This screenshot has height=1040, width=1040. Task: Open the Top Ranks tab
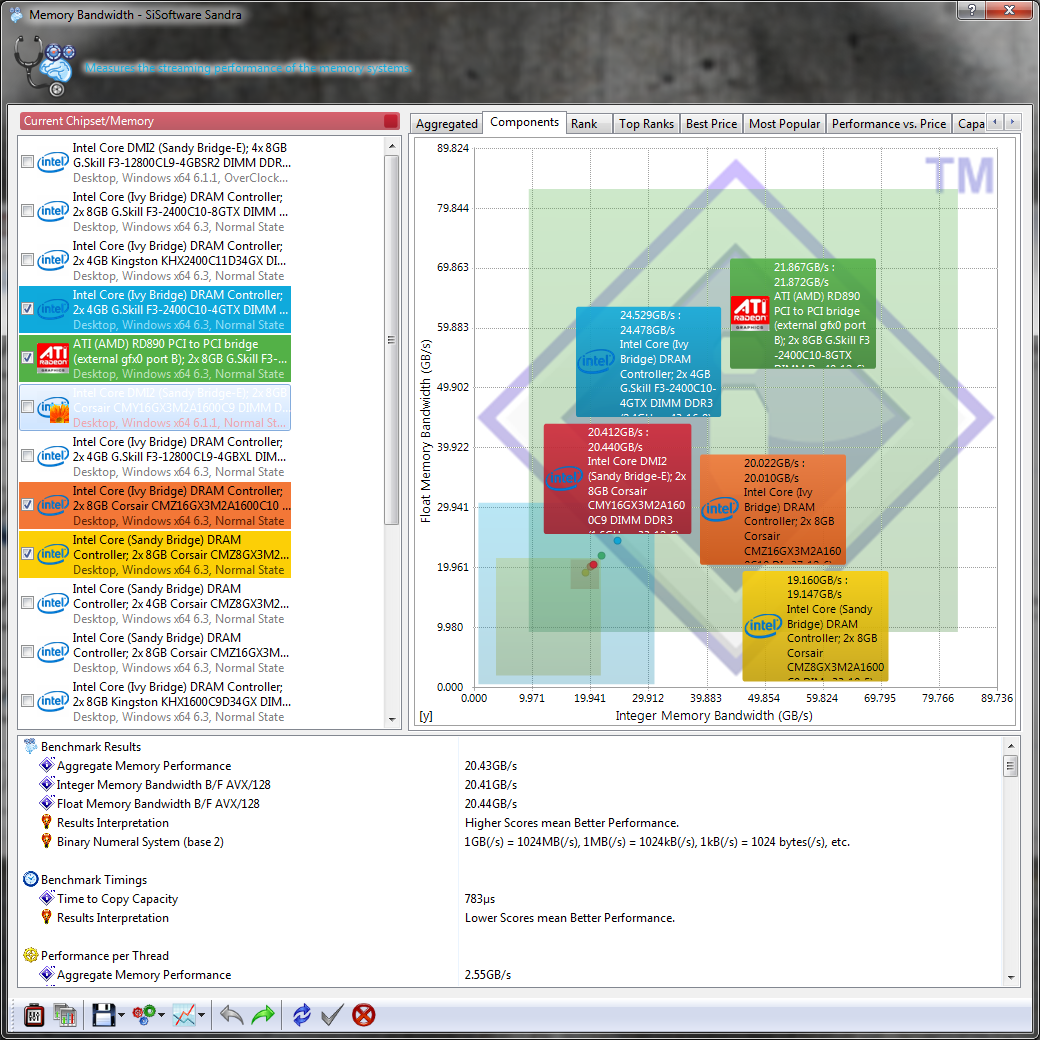click(x=646, y=124)
